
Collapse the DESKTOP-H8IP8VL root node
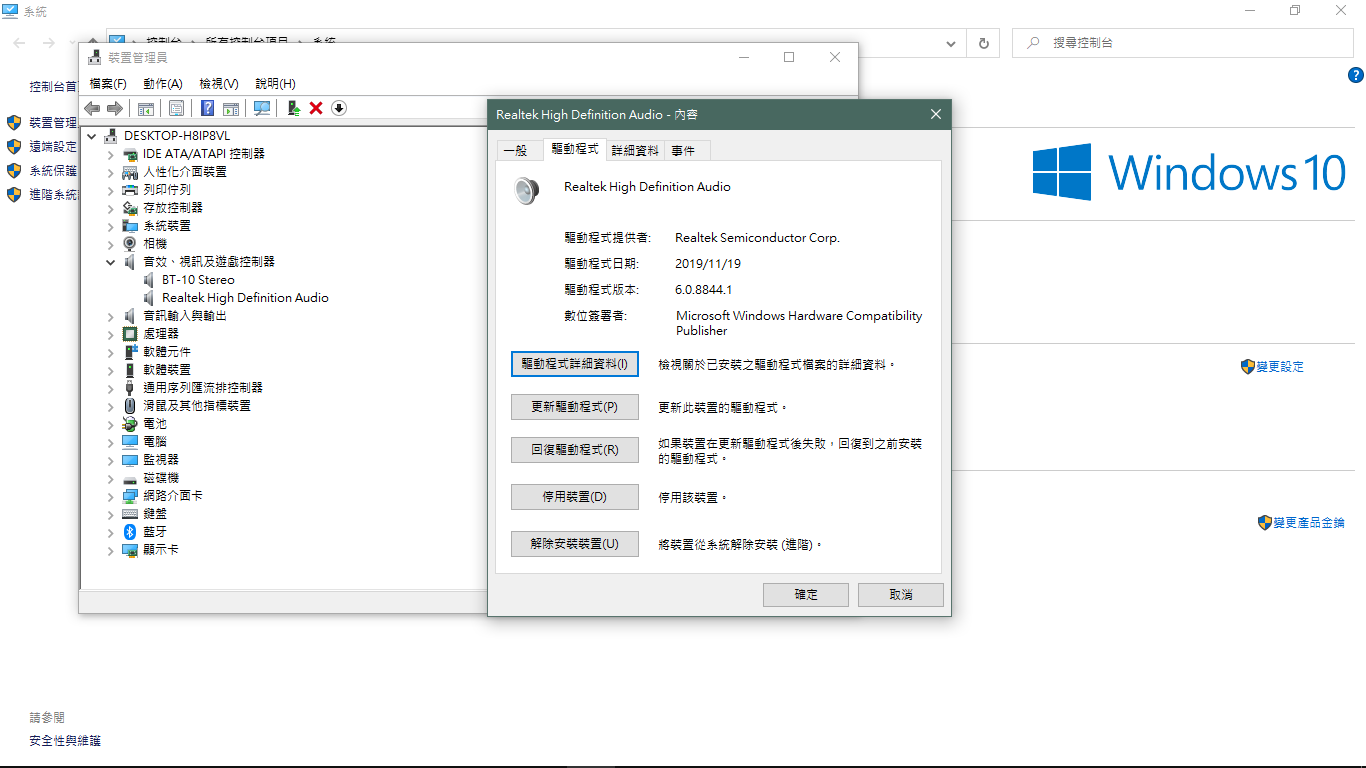tap(92, 136)
